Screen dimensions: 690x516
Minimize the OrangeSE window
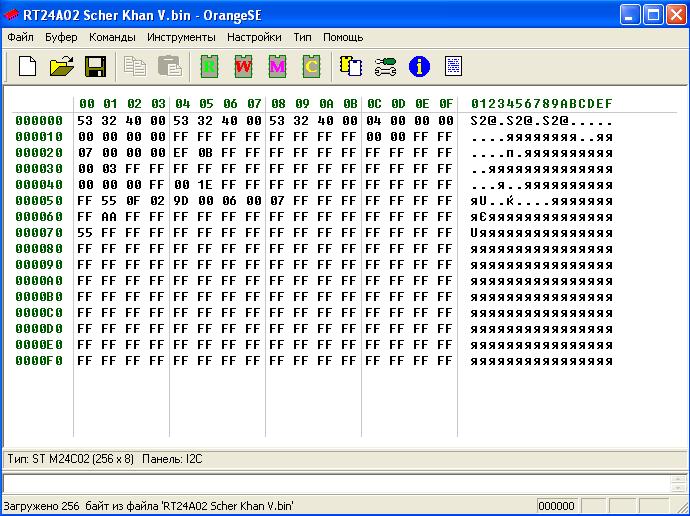[x=630, y=15]
